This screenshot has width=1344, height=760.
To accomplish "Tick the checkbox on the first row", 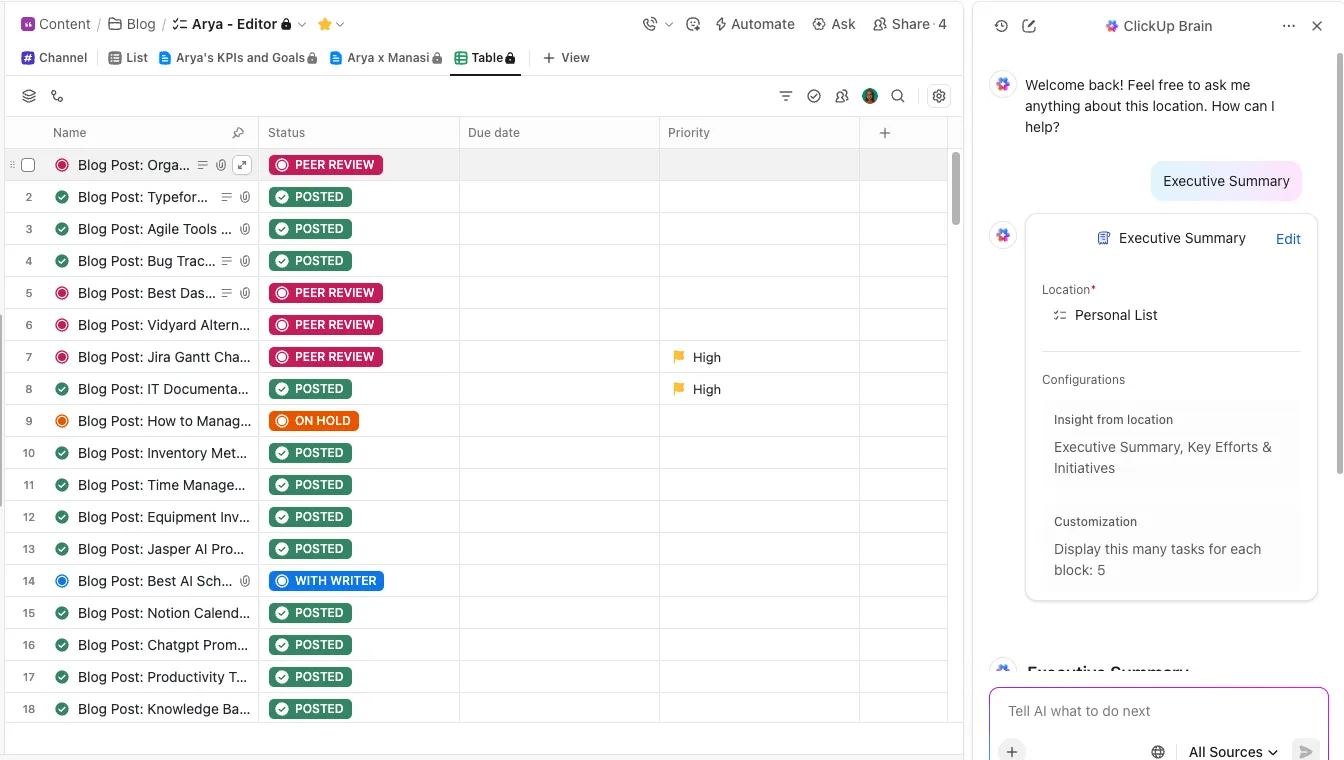I will tap(28, 165).
